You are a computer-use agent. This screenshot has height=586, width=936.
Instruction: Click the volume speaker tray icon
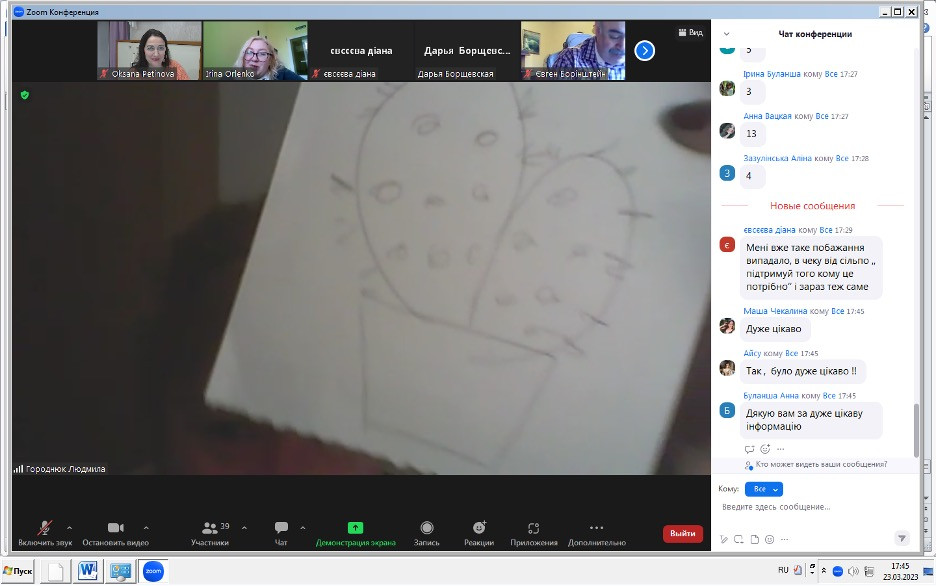(x=853, y=572)
